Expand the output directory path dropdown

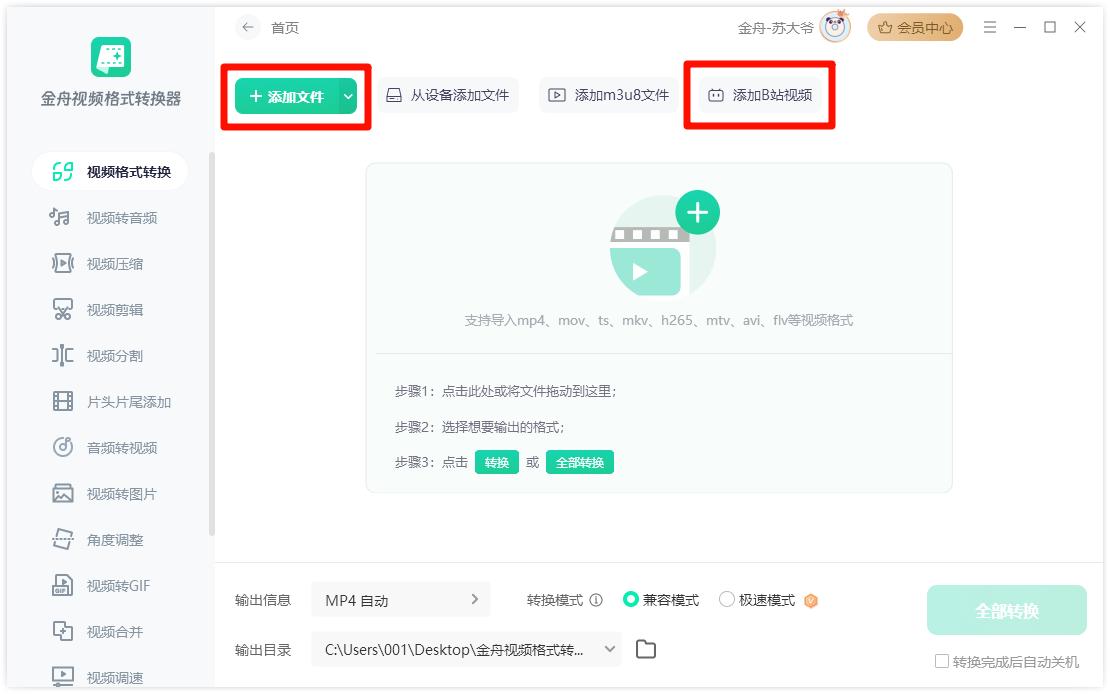[610, 650]
